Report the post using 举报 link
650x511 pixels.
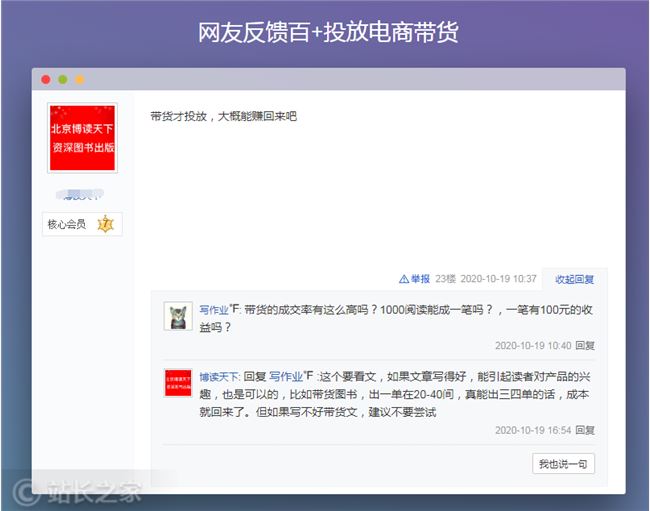click(x=420, y=279)
